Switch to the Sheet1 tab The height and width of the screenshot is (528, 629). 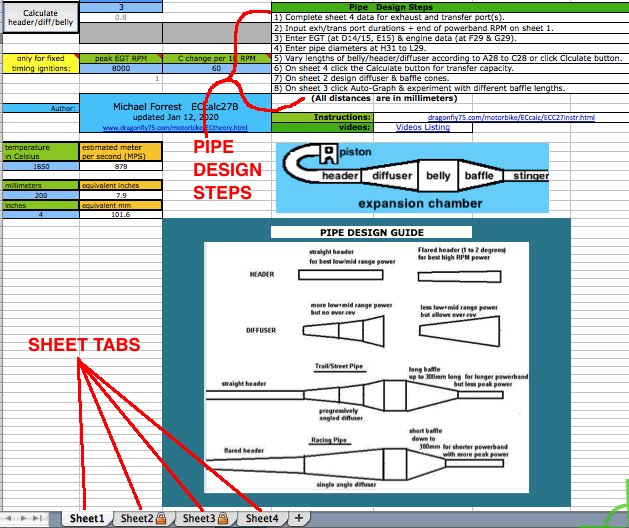click(x=86, y=518)
